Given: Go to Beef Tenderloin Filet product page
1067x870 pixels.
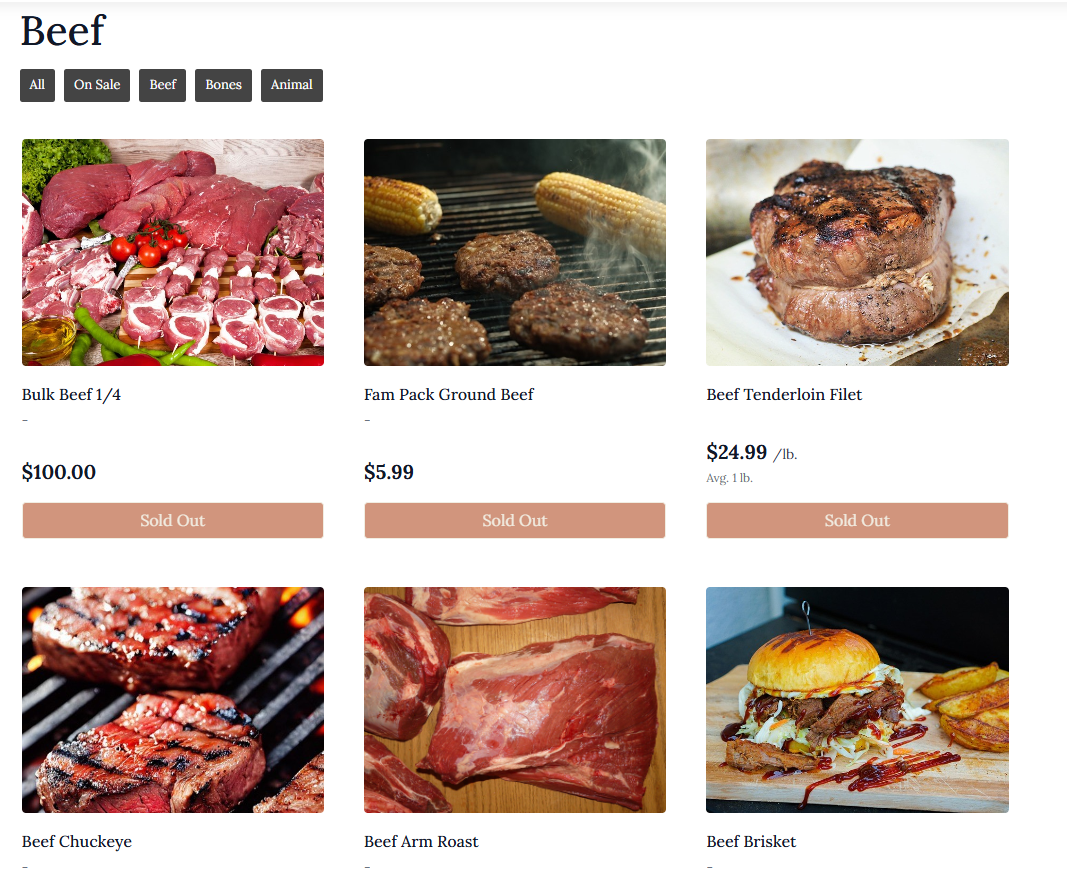Looking at the screenshot, I should (x=784, y=395).
